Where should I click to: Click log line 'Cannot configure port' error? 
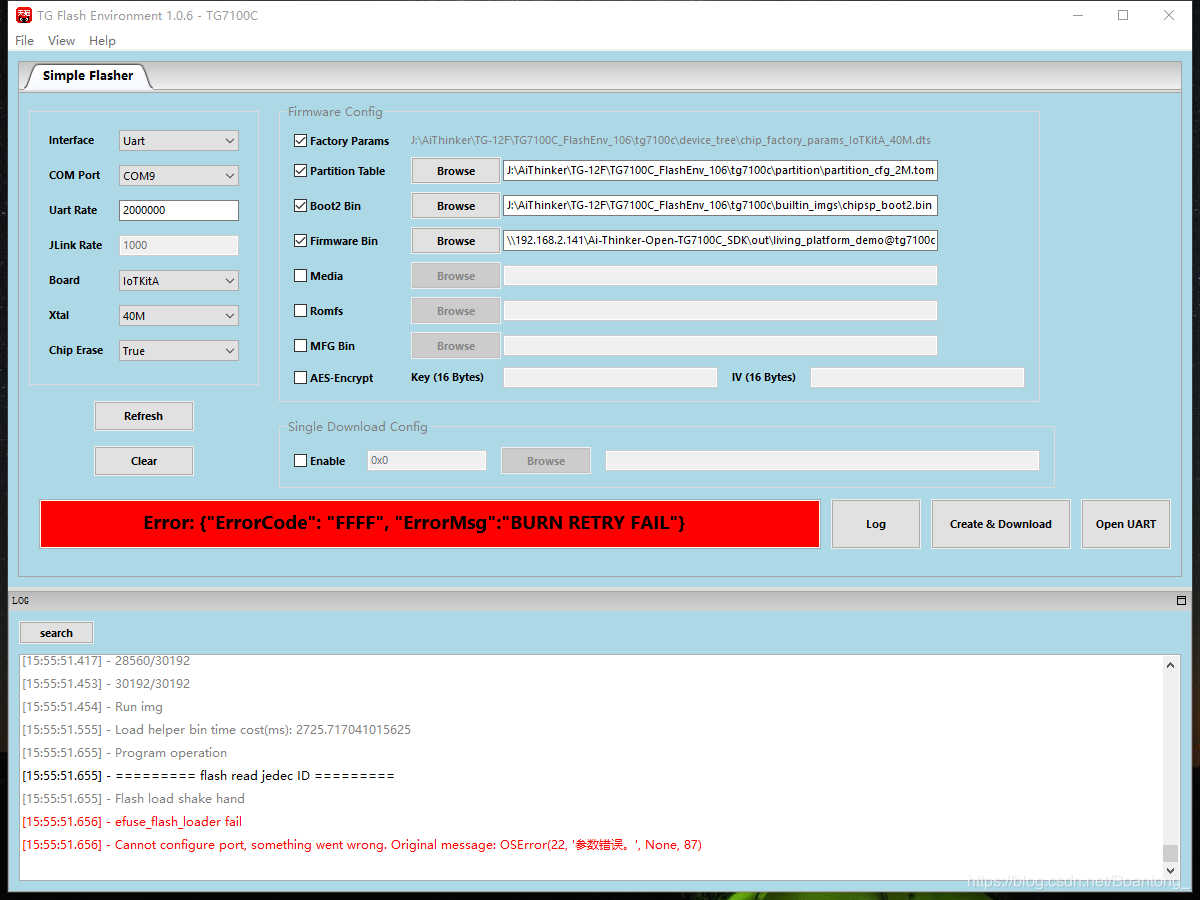click(362, 845)
